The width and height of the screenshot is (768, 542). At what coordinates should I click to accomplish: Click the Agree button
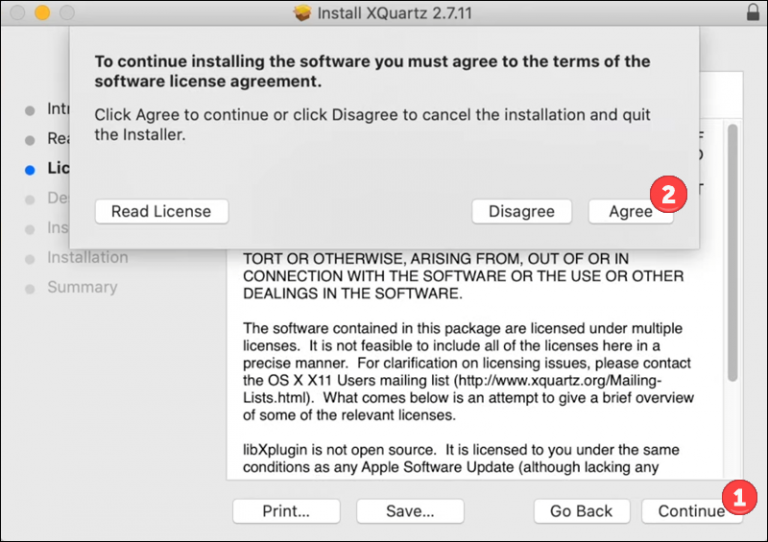click(630, 212)
